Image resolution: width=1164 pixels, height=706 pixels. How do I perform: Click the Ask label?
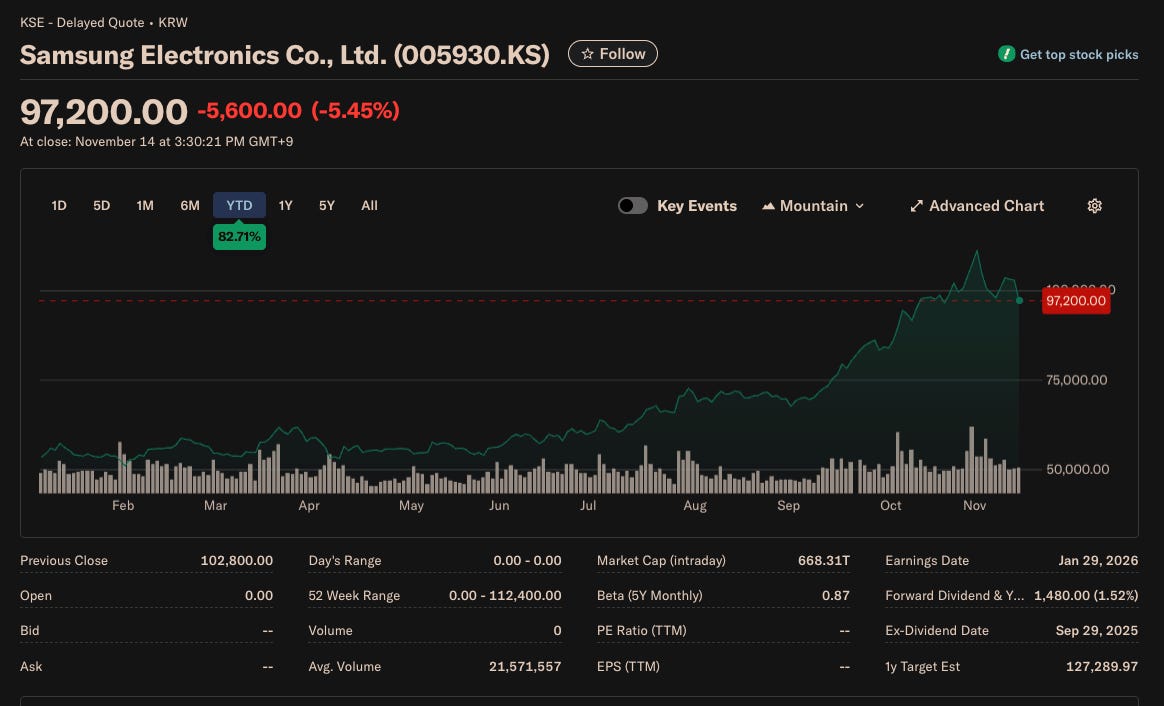coord(31,666)
